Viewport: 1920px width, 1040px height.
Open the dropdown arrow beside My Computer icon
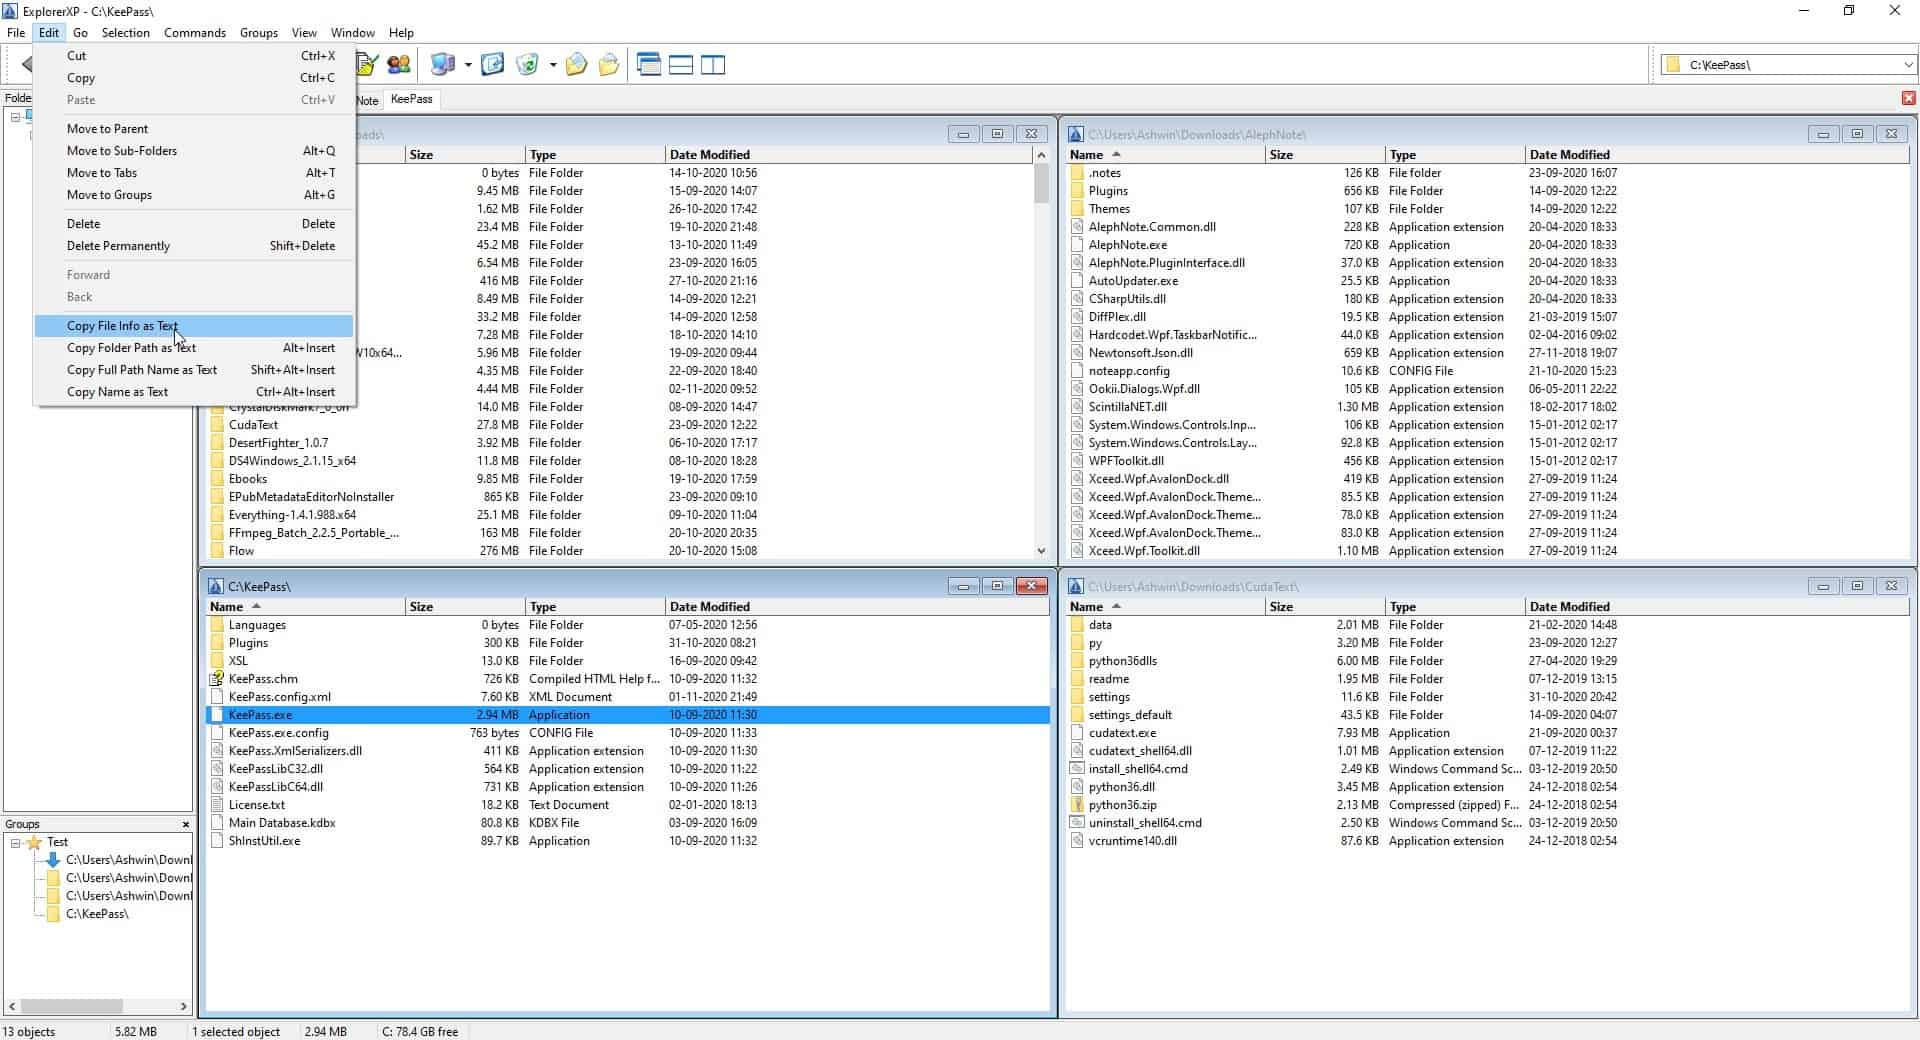click(x=467, y=65)
